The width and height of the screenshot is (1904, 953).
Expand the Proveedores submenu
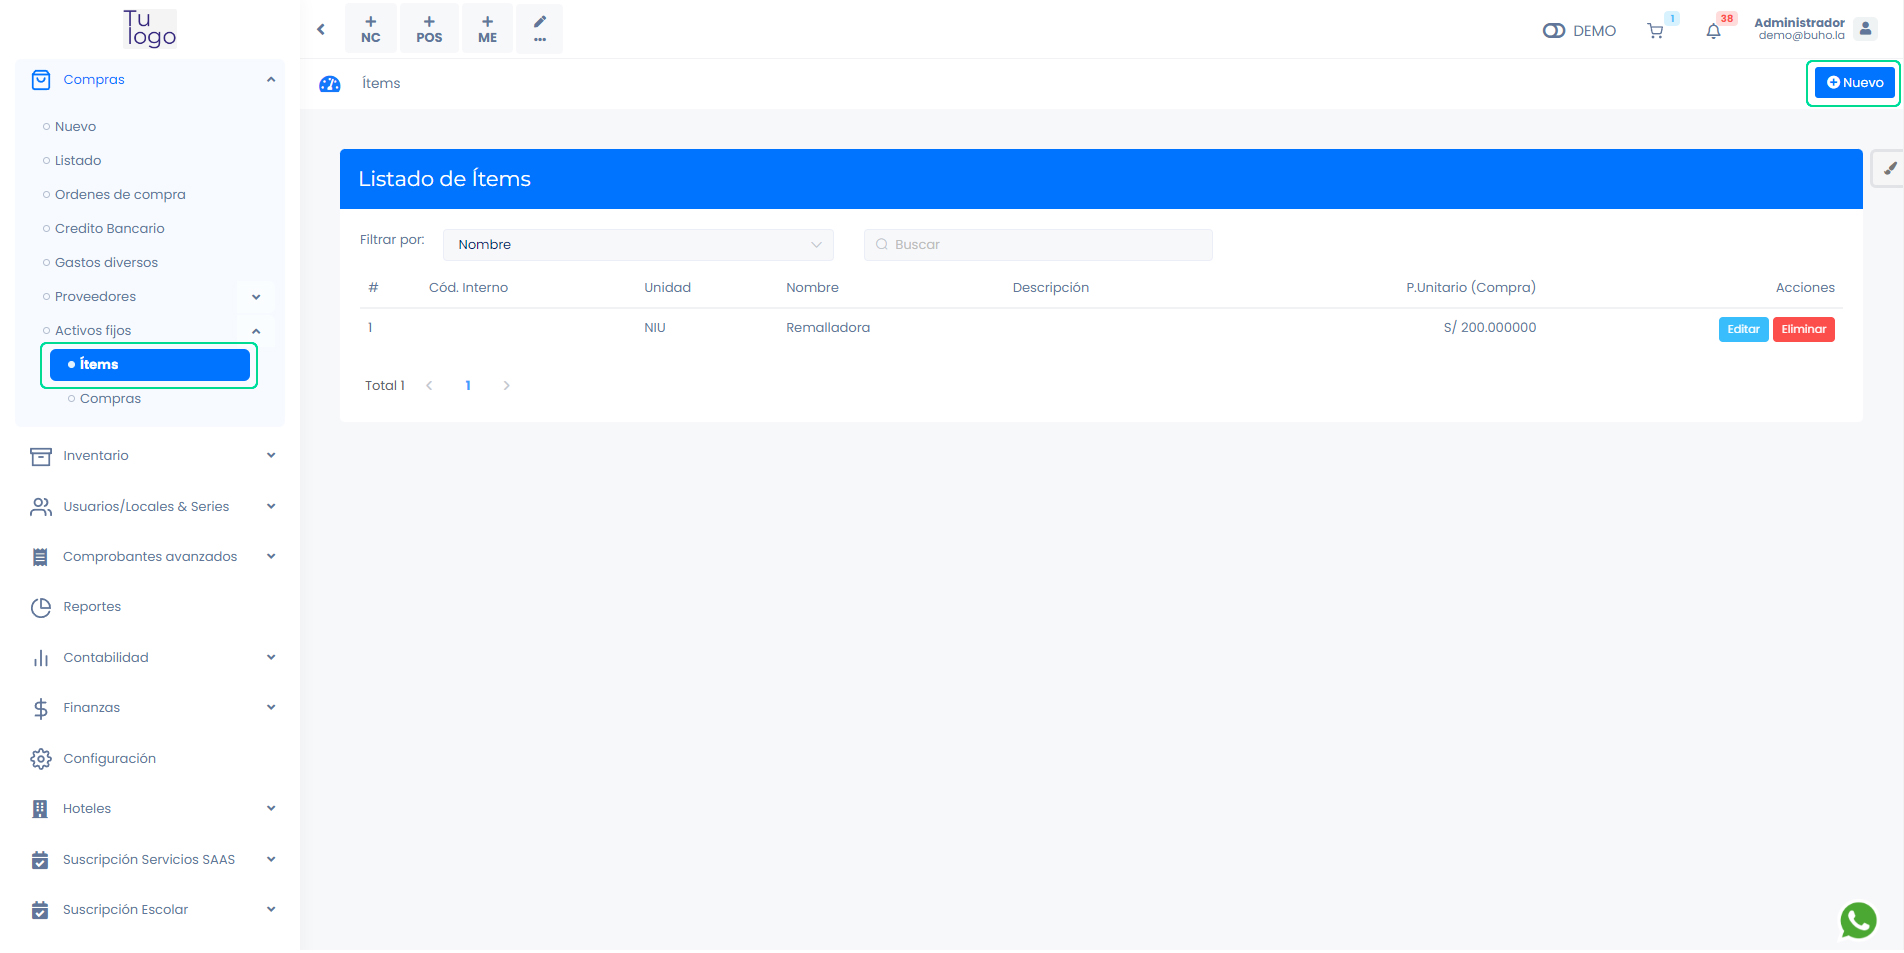[x=256, y=297]
